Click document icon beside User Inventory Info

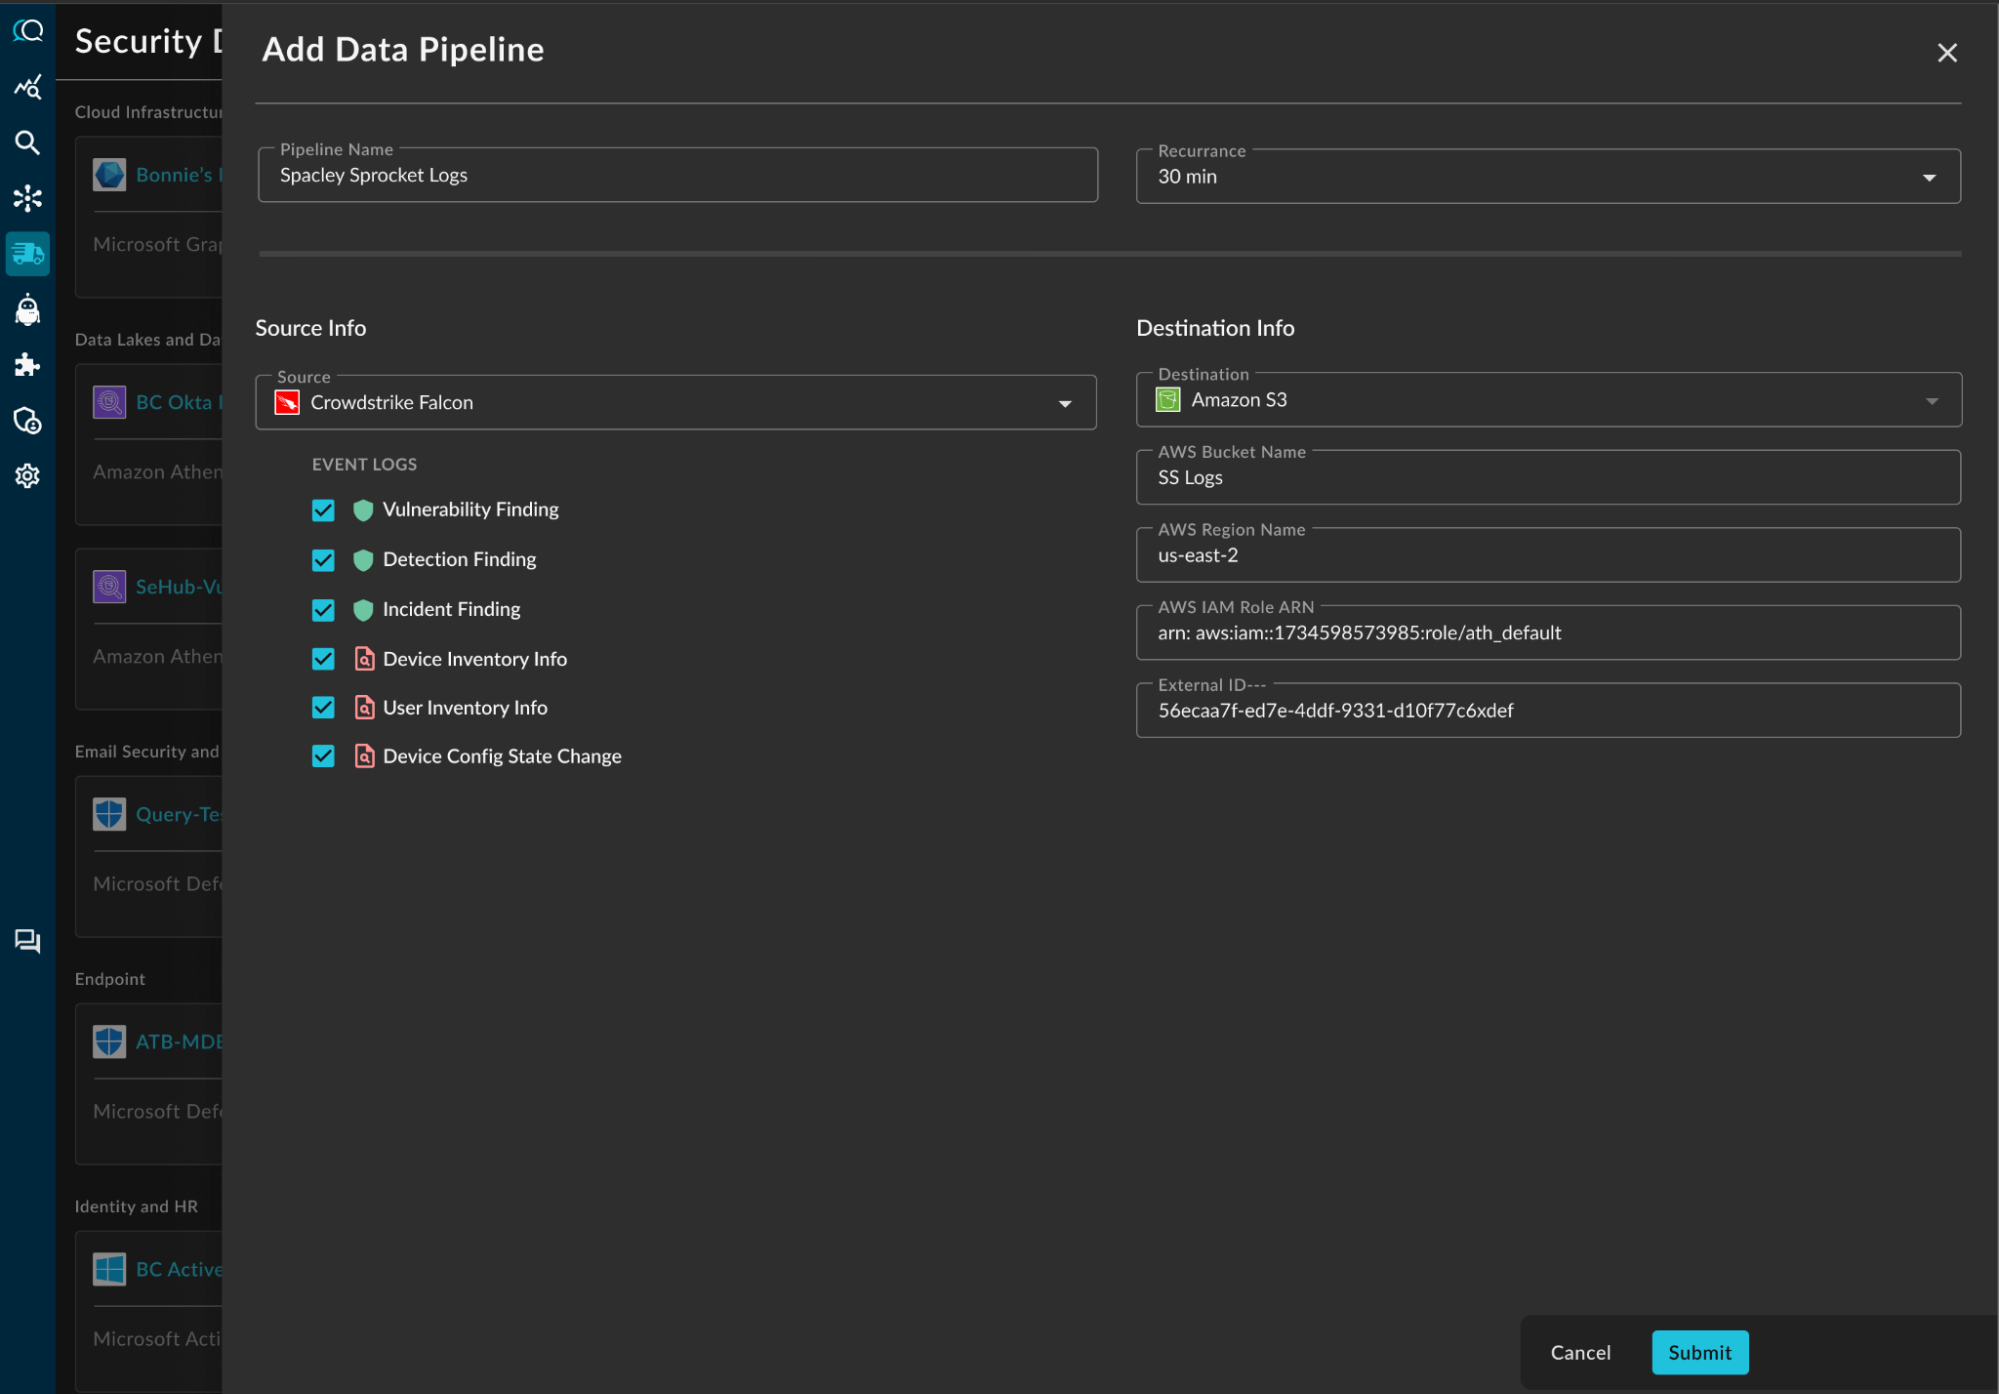(365, 708)
